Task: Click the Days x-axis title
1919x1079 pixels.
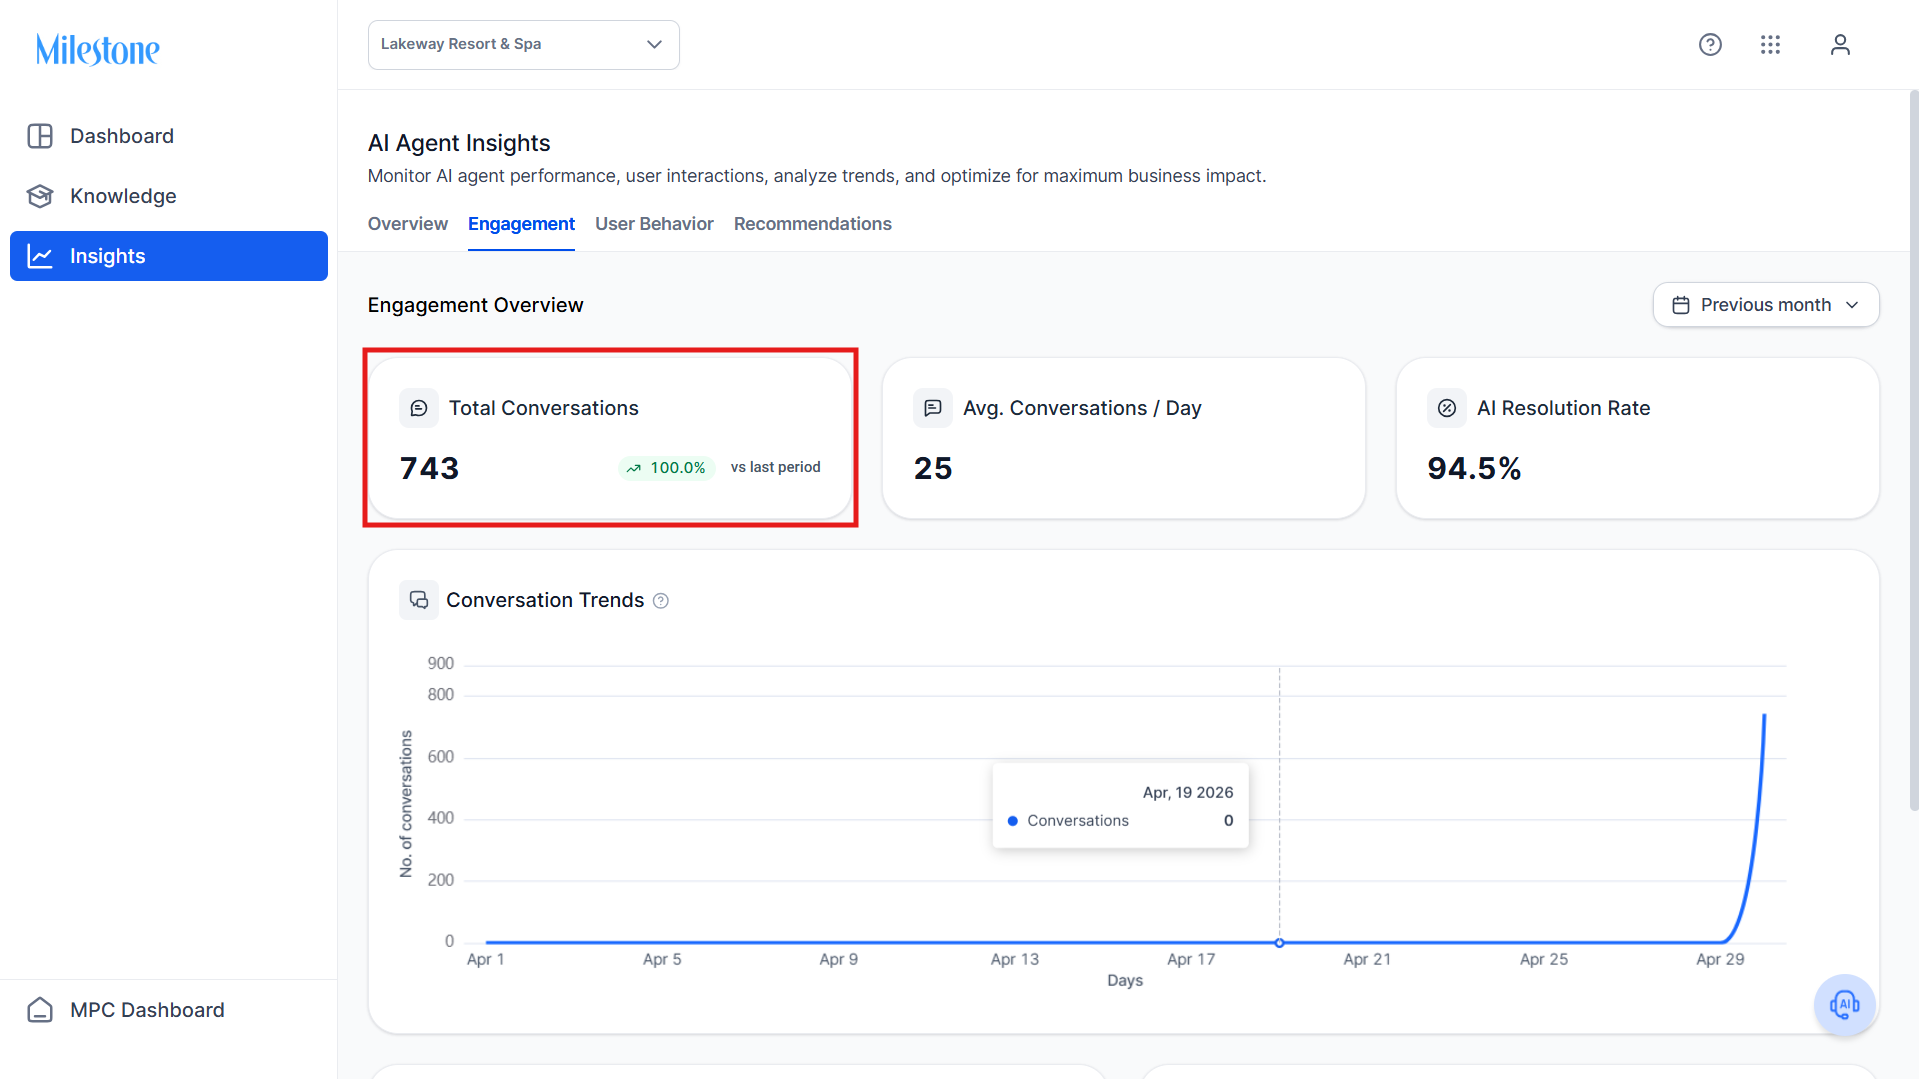Action: [x=1125, y=981]
